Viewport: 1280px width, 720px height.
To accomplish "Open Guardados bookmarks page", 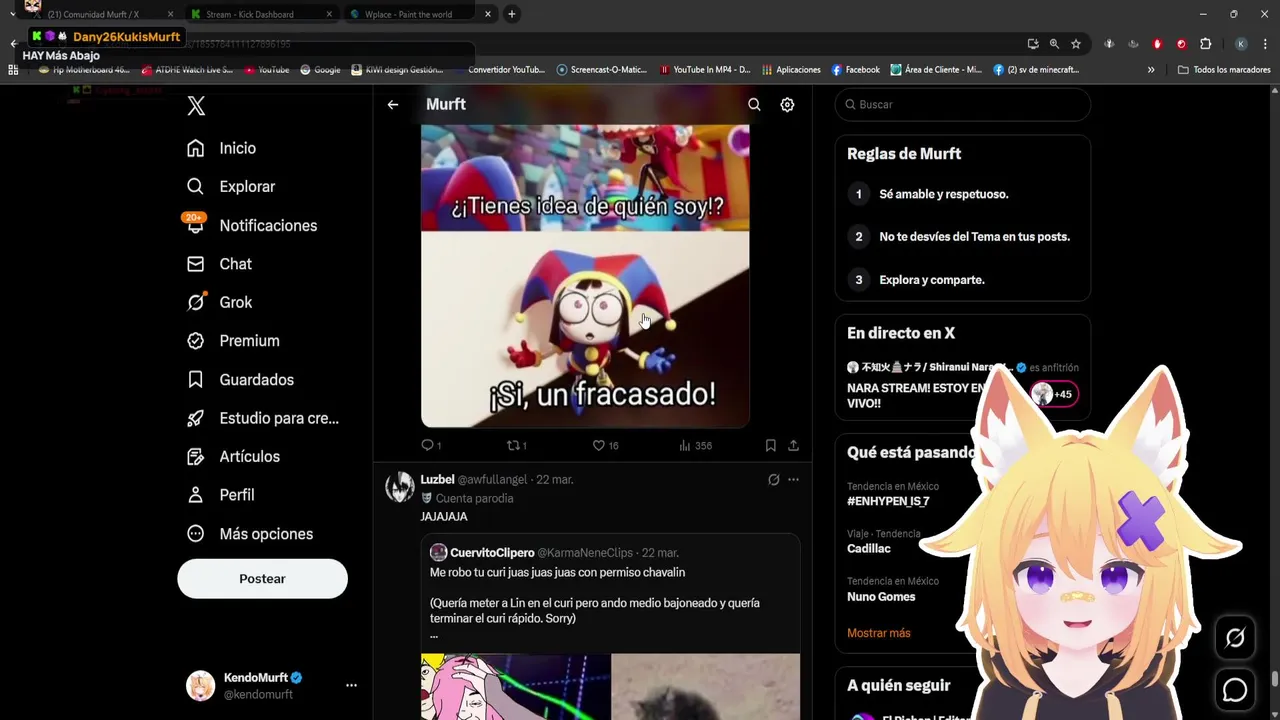I will click(x=240, y=380).
